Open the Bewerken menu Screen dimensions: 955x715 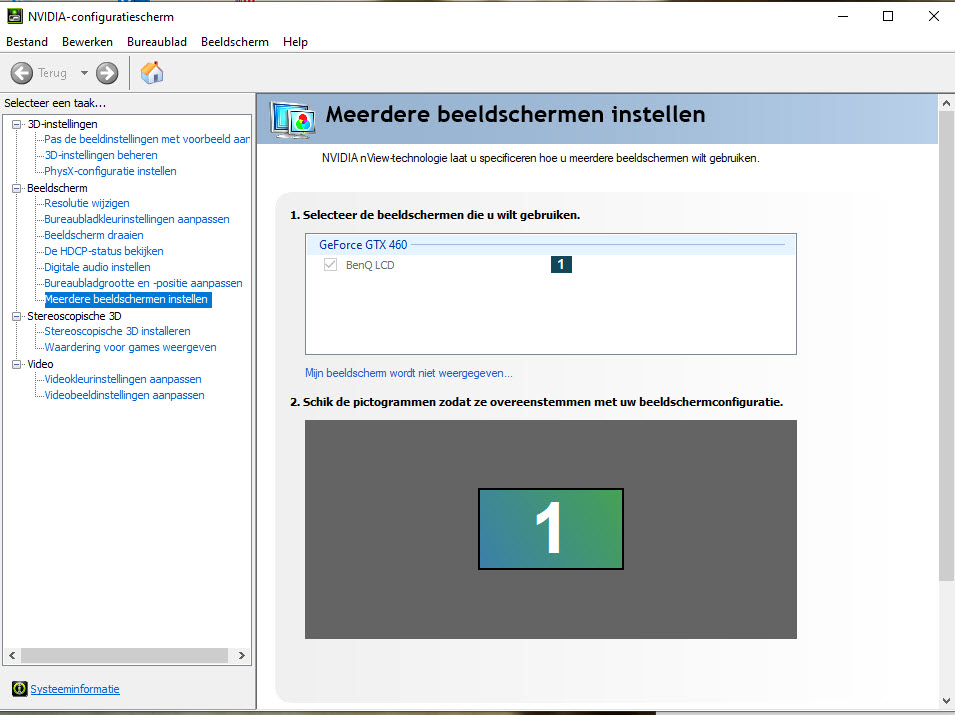coord(87,41)
